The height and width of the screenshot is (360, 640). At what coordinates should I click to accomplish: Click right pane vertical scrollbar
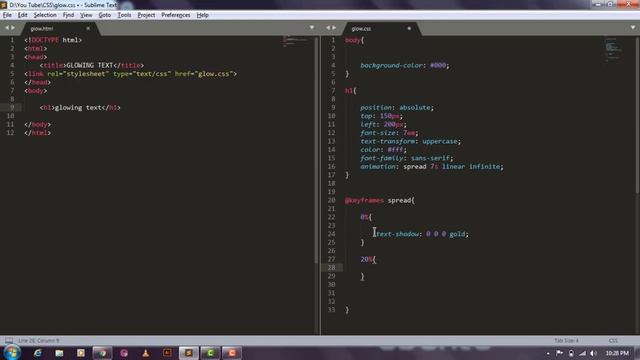(x=638, y=115)
